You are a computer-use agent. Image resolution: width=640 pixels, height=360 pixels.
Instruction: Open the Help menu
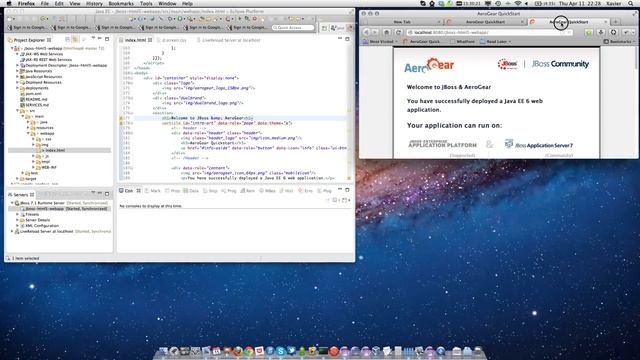point(187,3)
